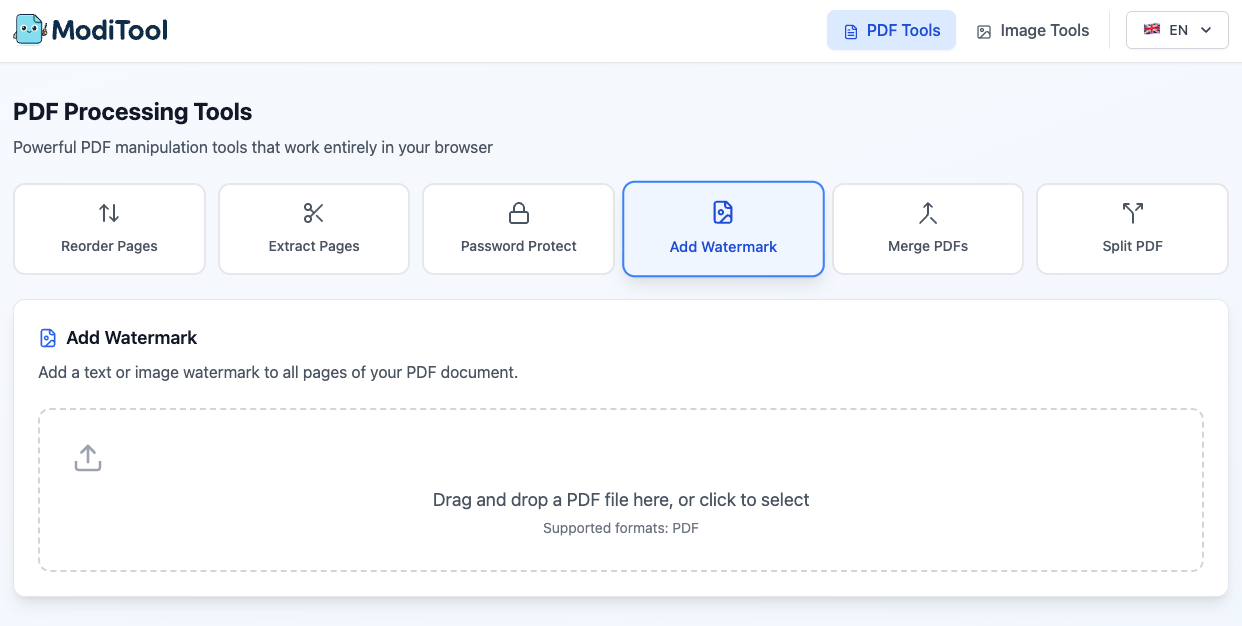Click the document icon in PDF Tools
Viewport: 1242px width, 626px height.
pos(851,31)
